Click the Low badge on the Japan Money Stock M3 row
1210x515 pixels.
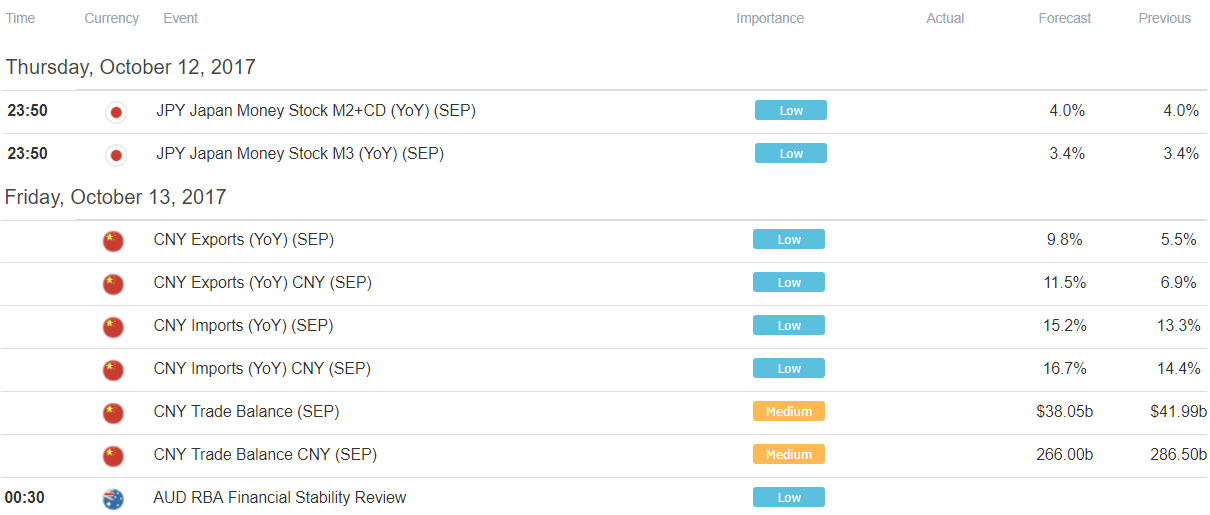[791, 154]
